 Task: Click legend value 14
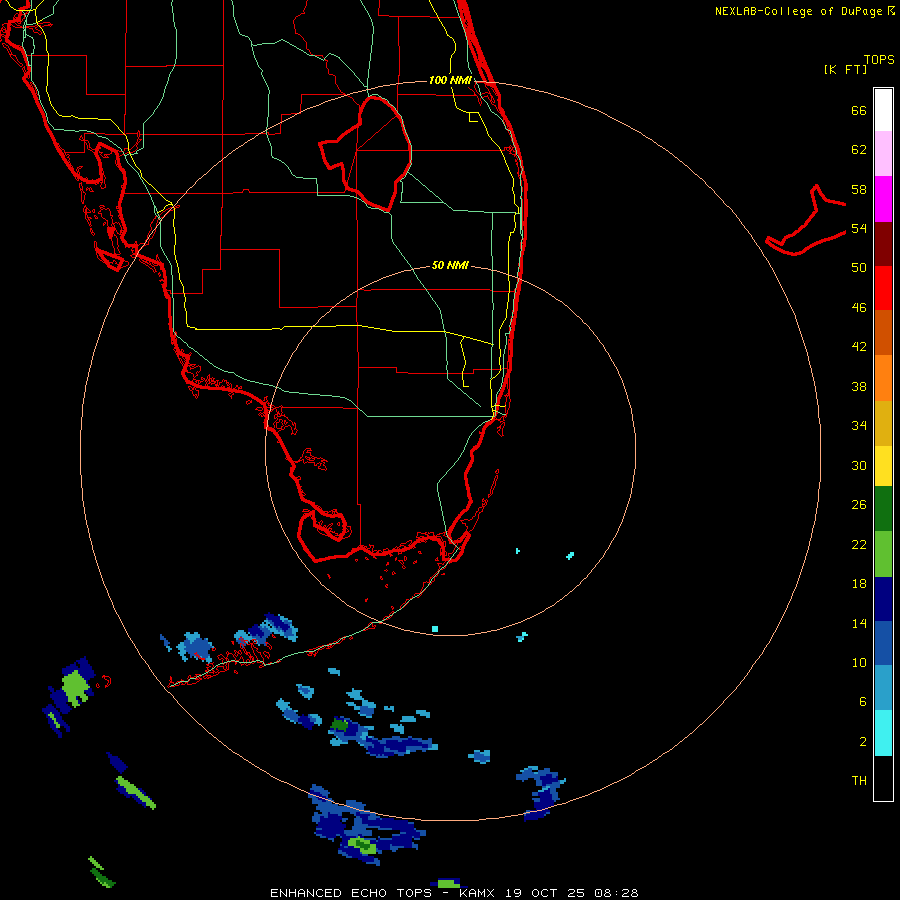tap(859, 623)
